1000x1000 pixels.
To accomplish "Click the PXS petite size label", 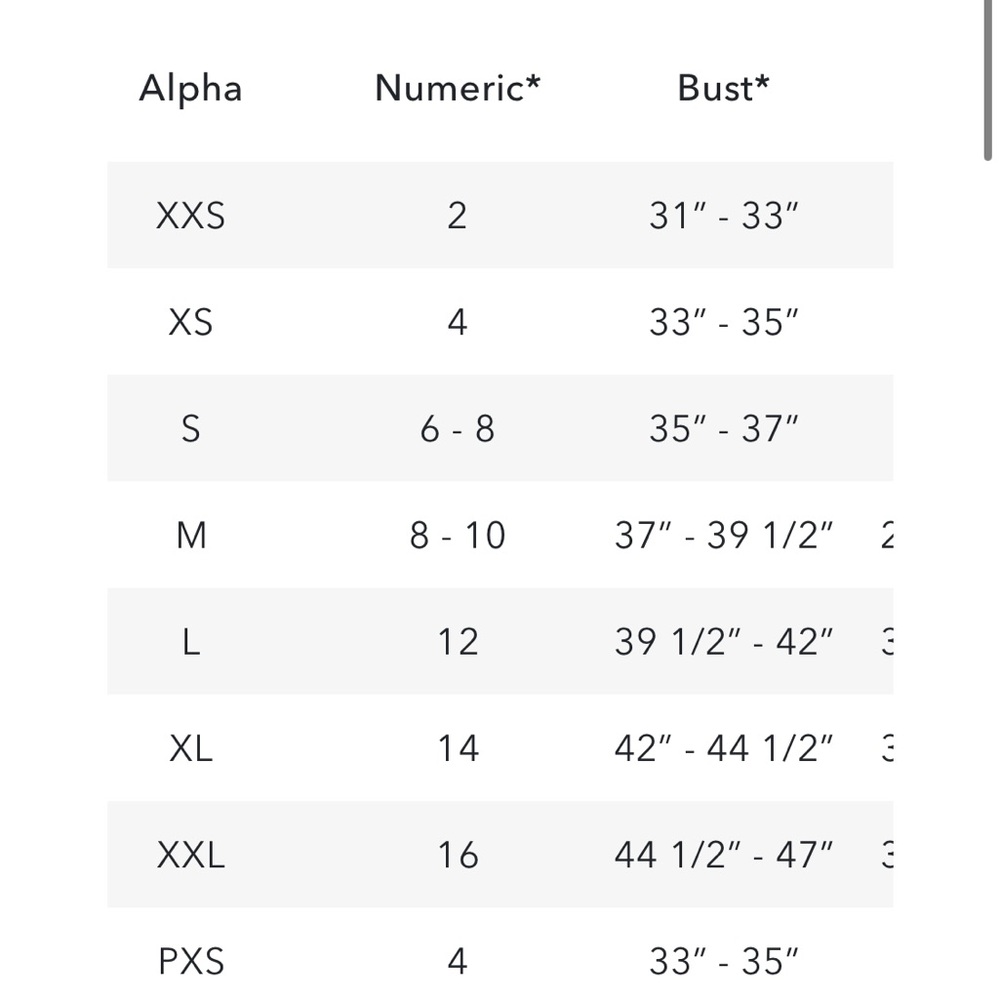I will point(191,961).
